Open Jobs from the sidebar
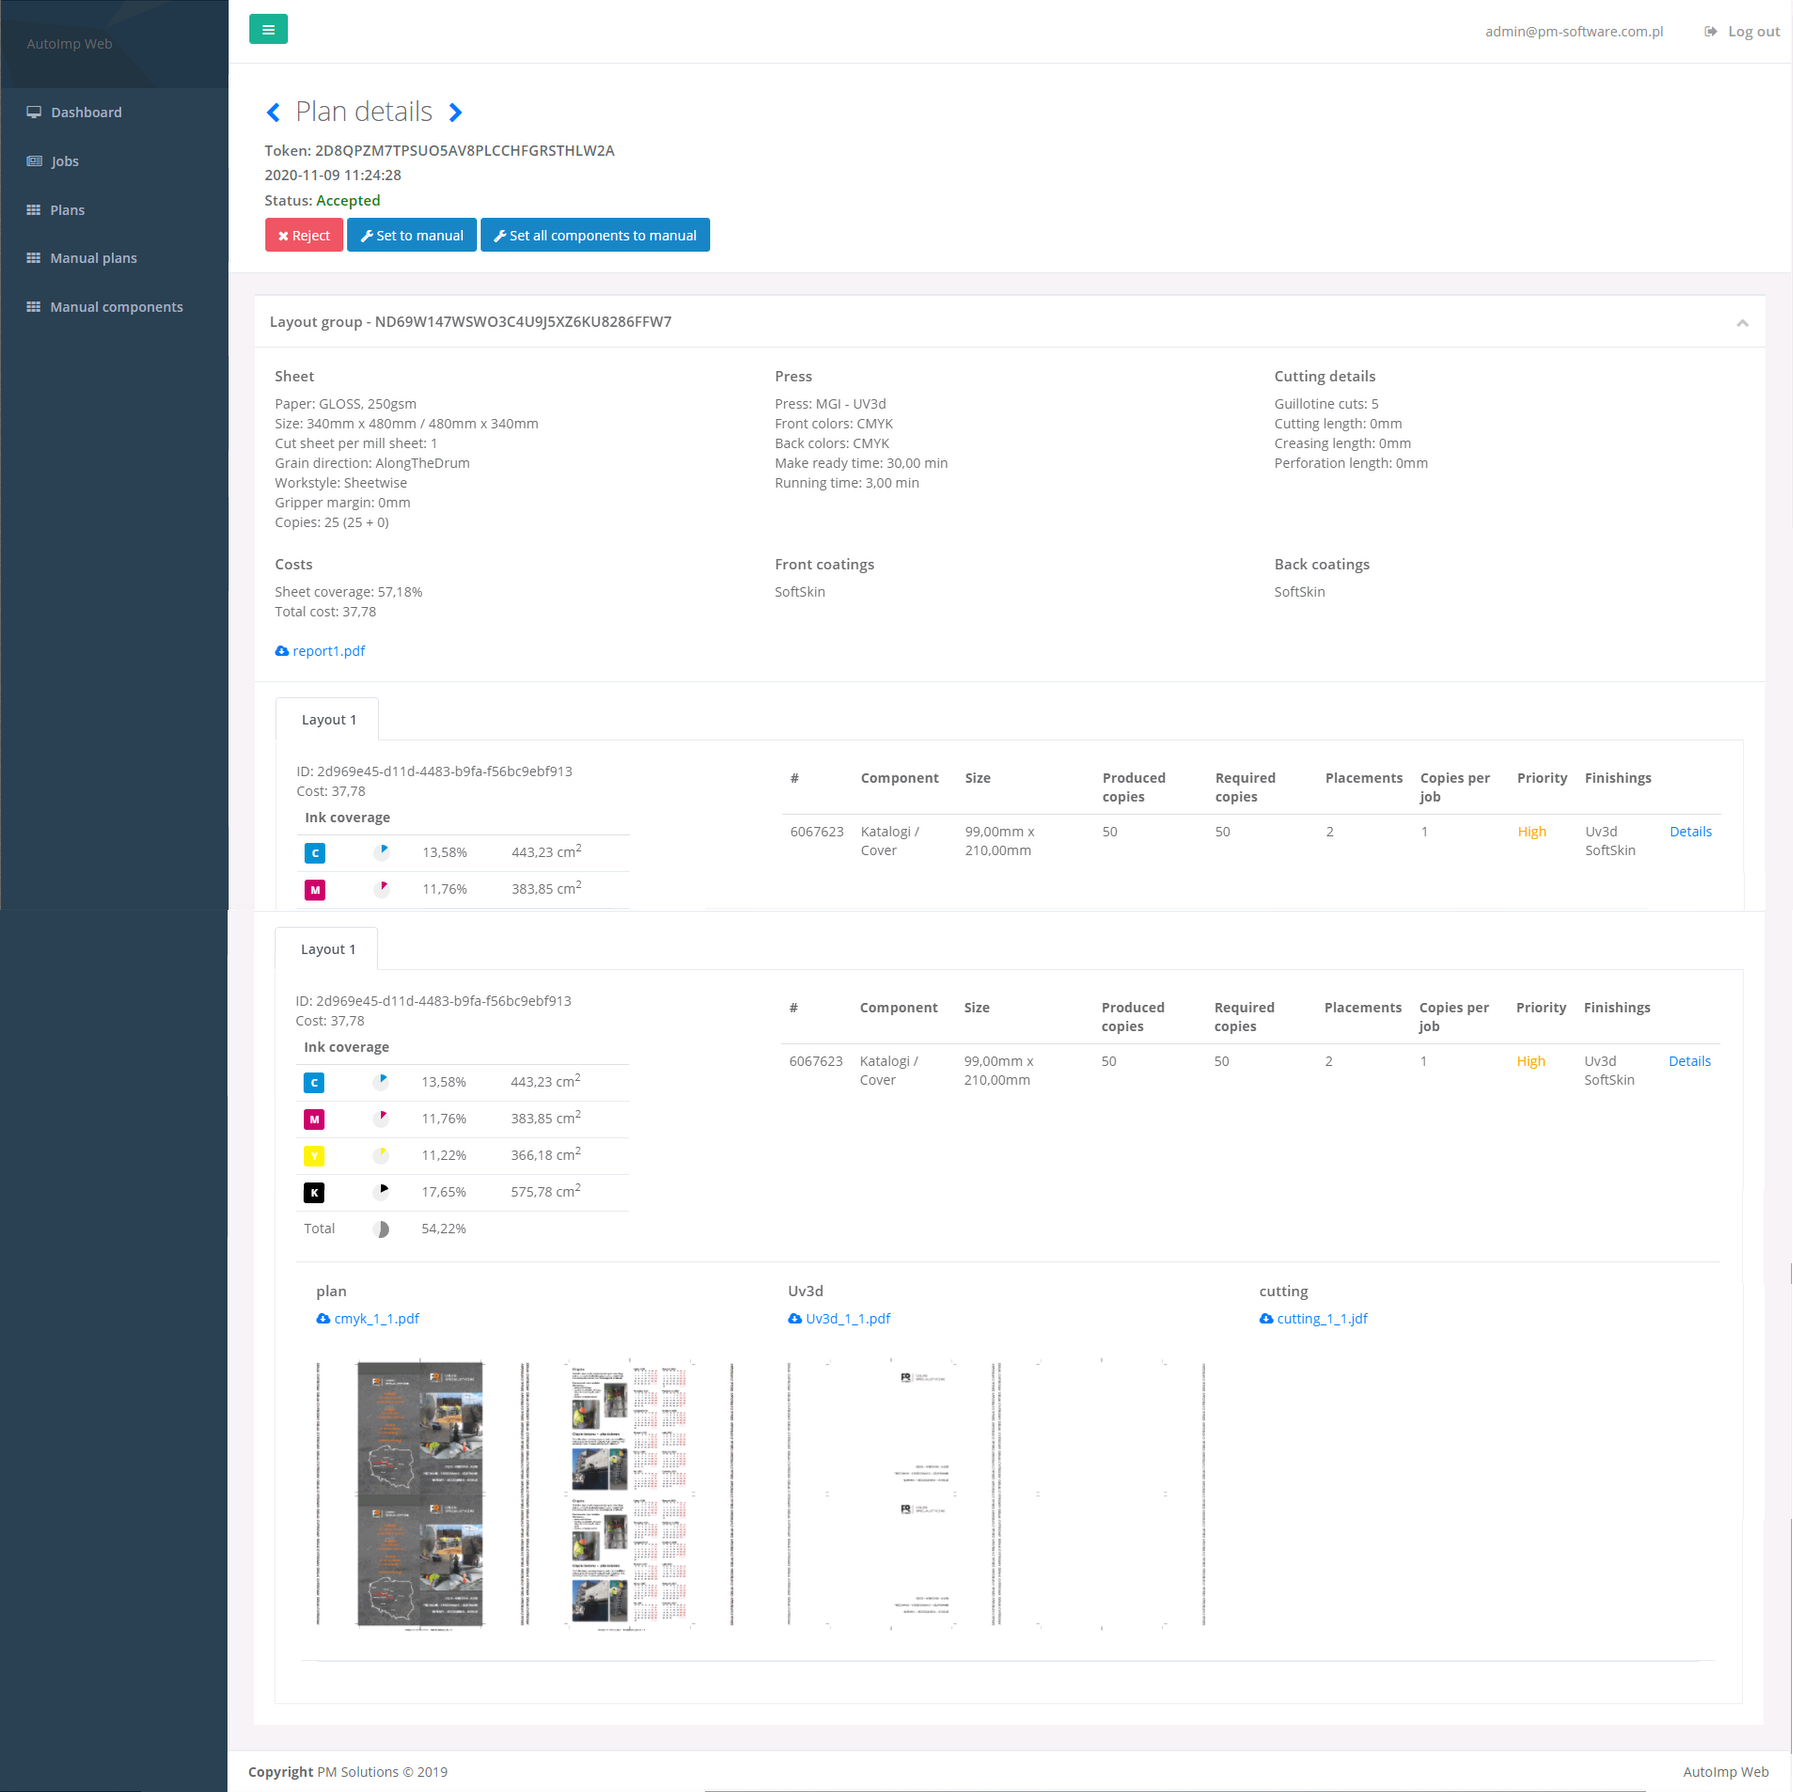 click(x=65, y=162)
